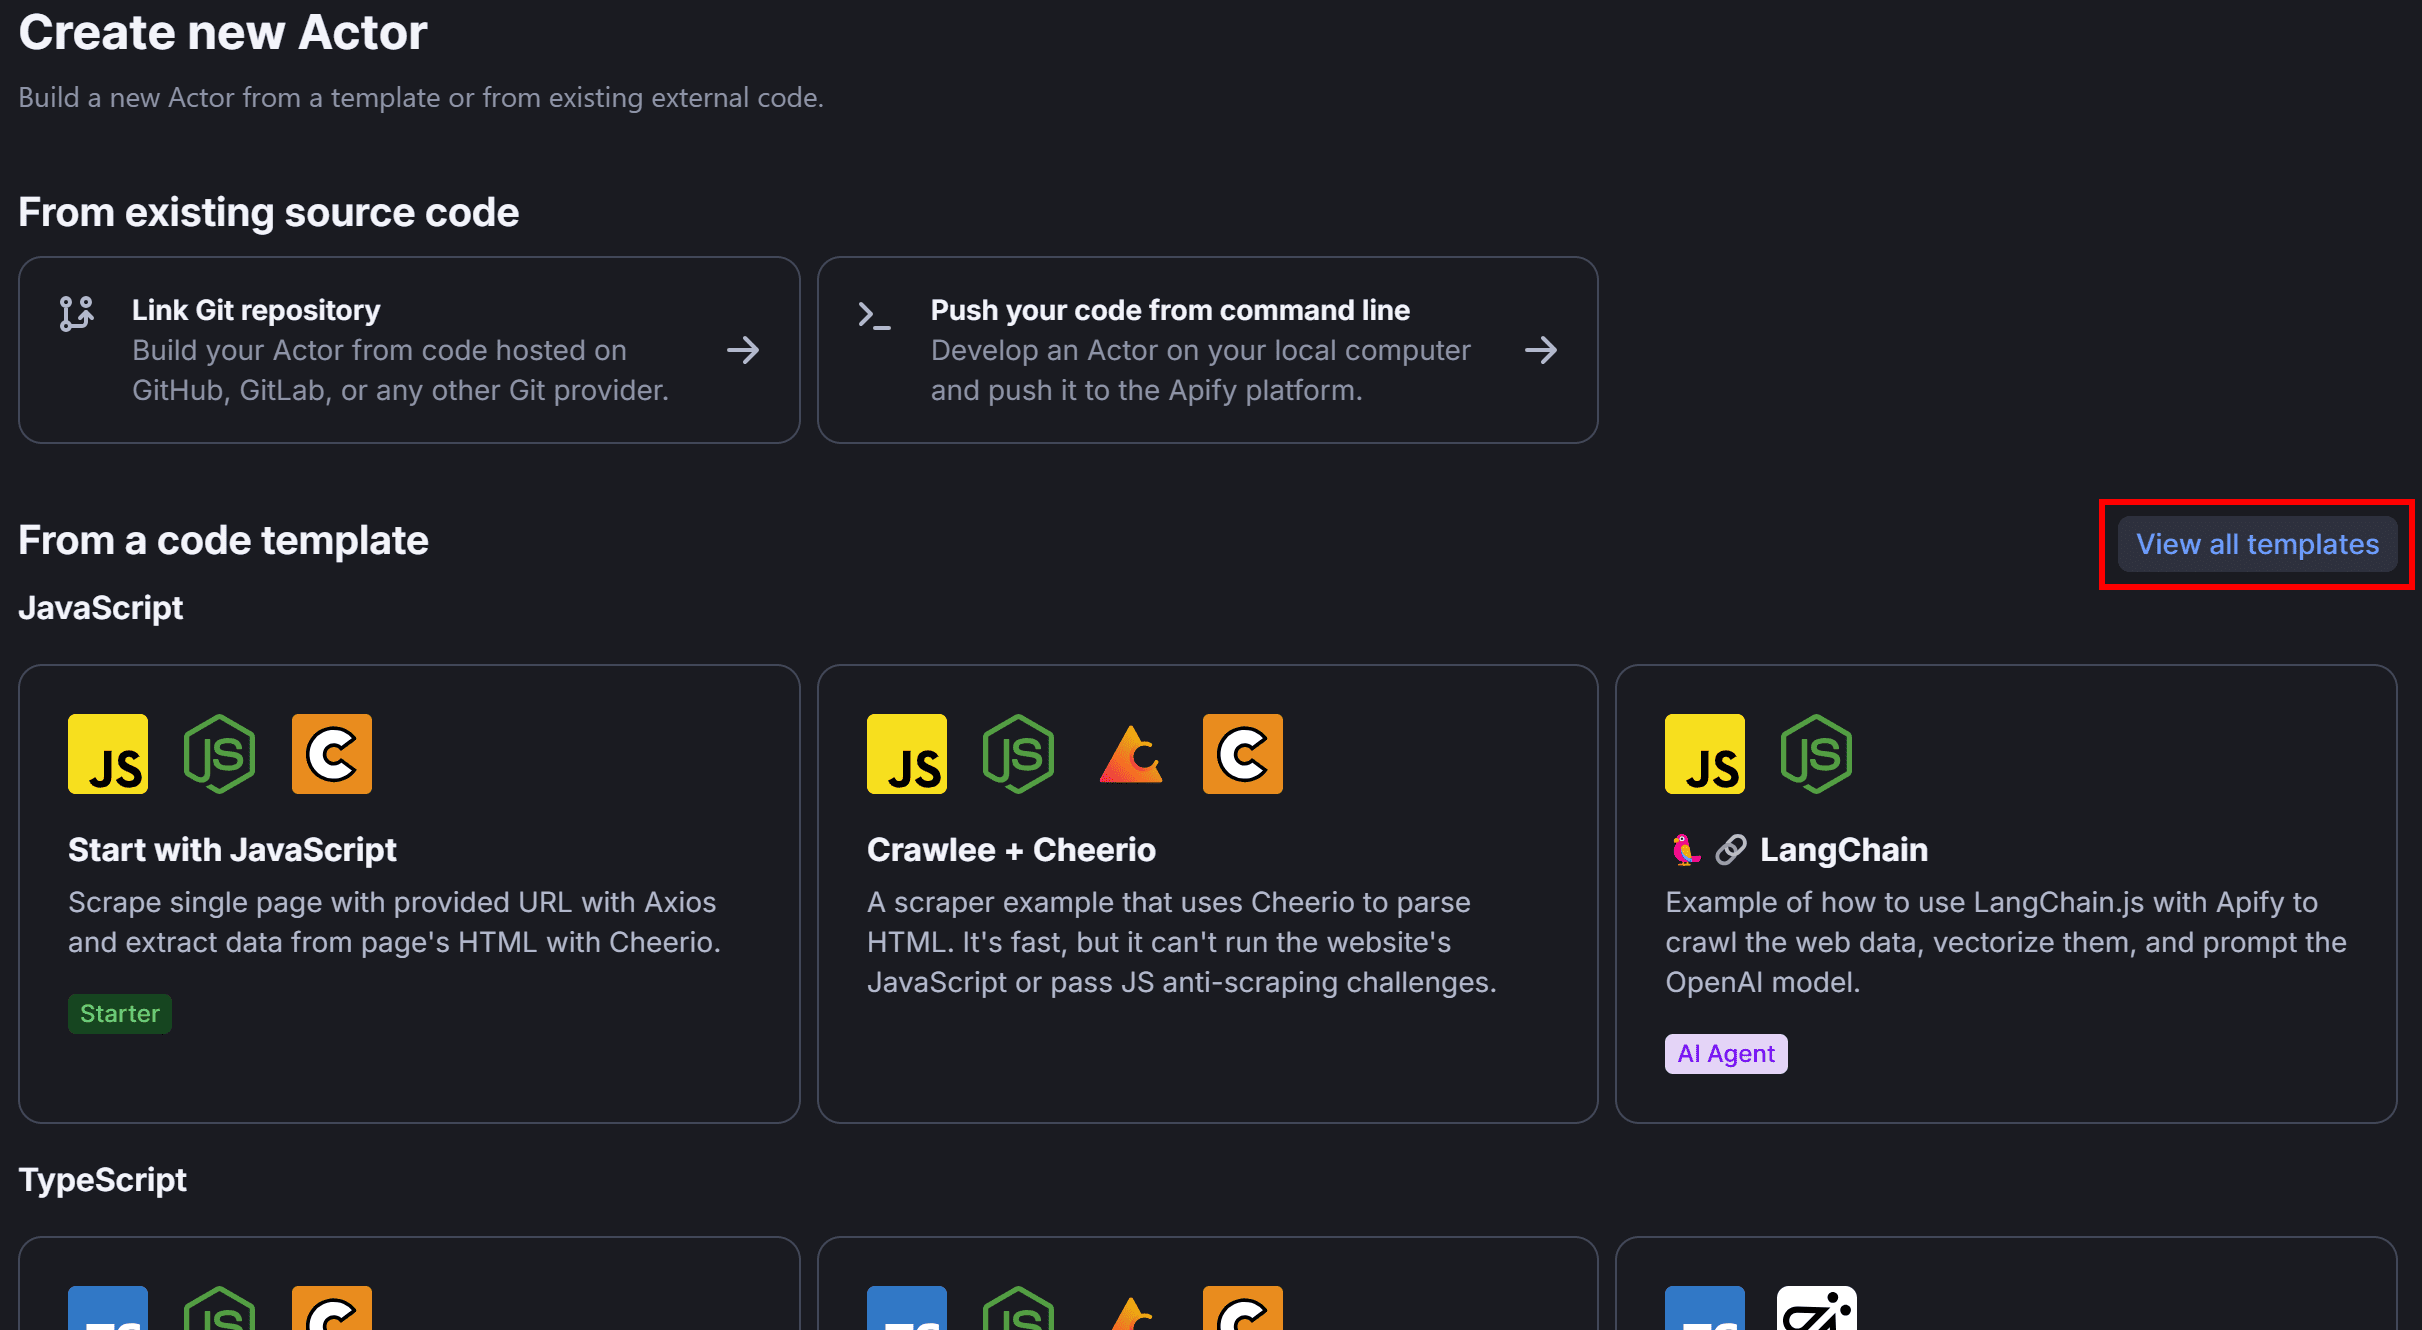Click the terminal prompt icon for command line push
Image resolution: width=2422 pixels, height=1330 pixels.
874,316
